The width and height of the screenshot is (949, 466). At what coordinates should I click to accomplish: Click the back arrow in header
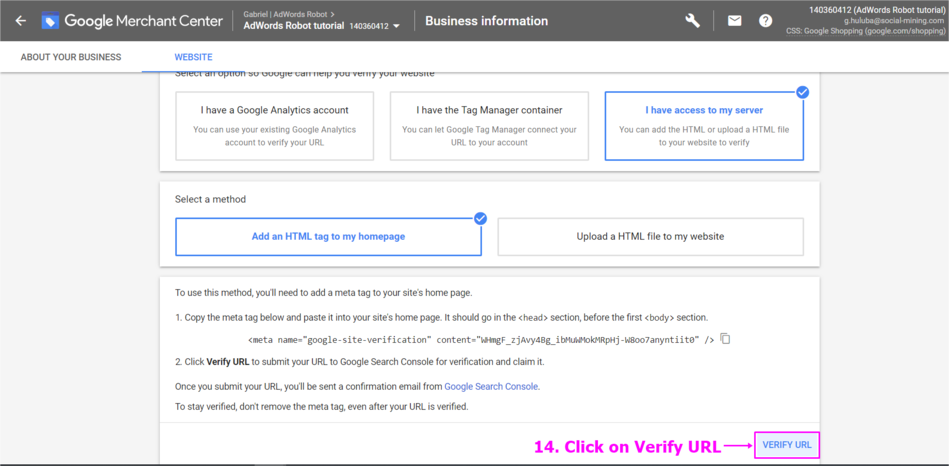point(20,21)
